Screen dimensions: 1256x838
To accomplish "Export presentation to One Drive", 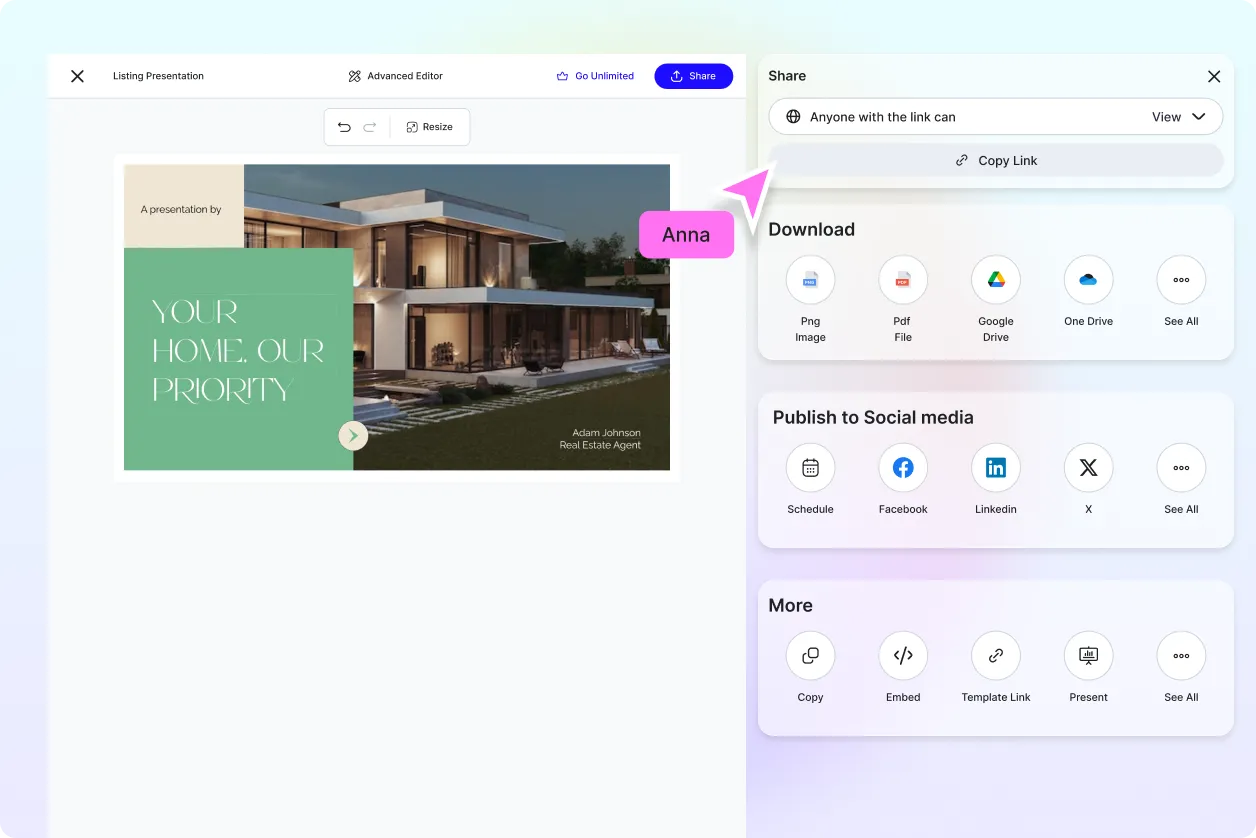I will click(1088, 280).
